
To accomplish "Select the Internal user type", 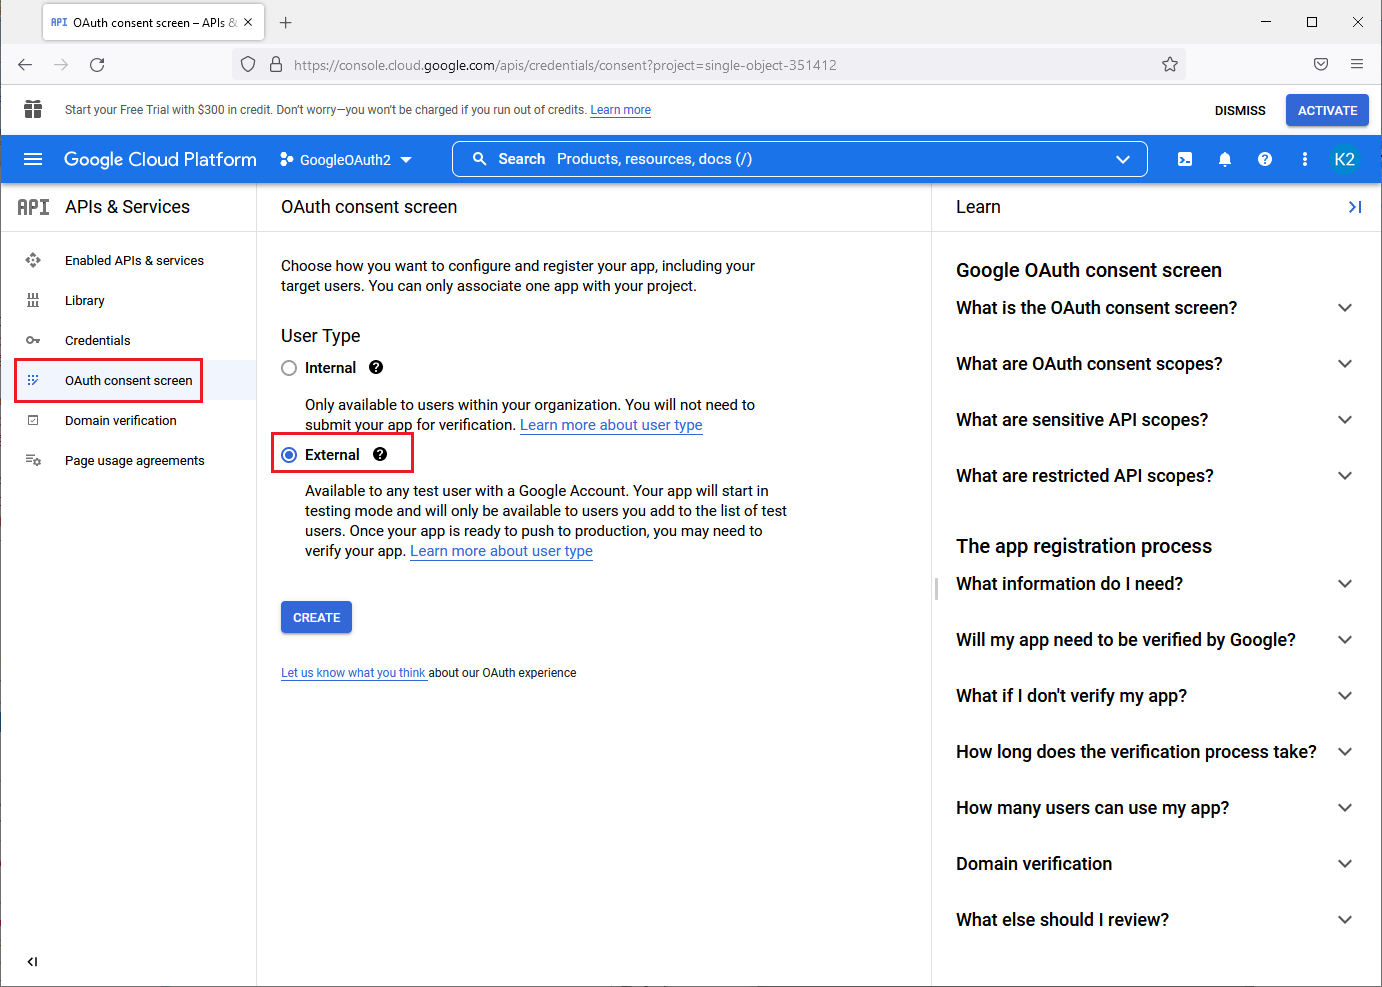I will 289,368.
